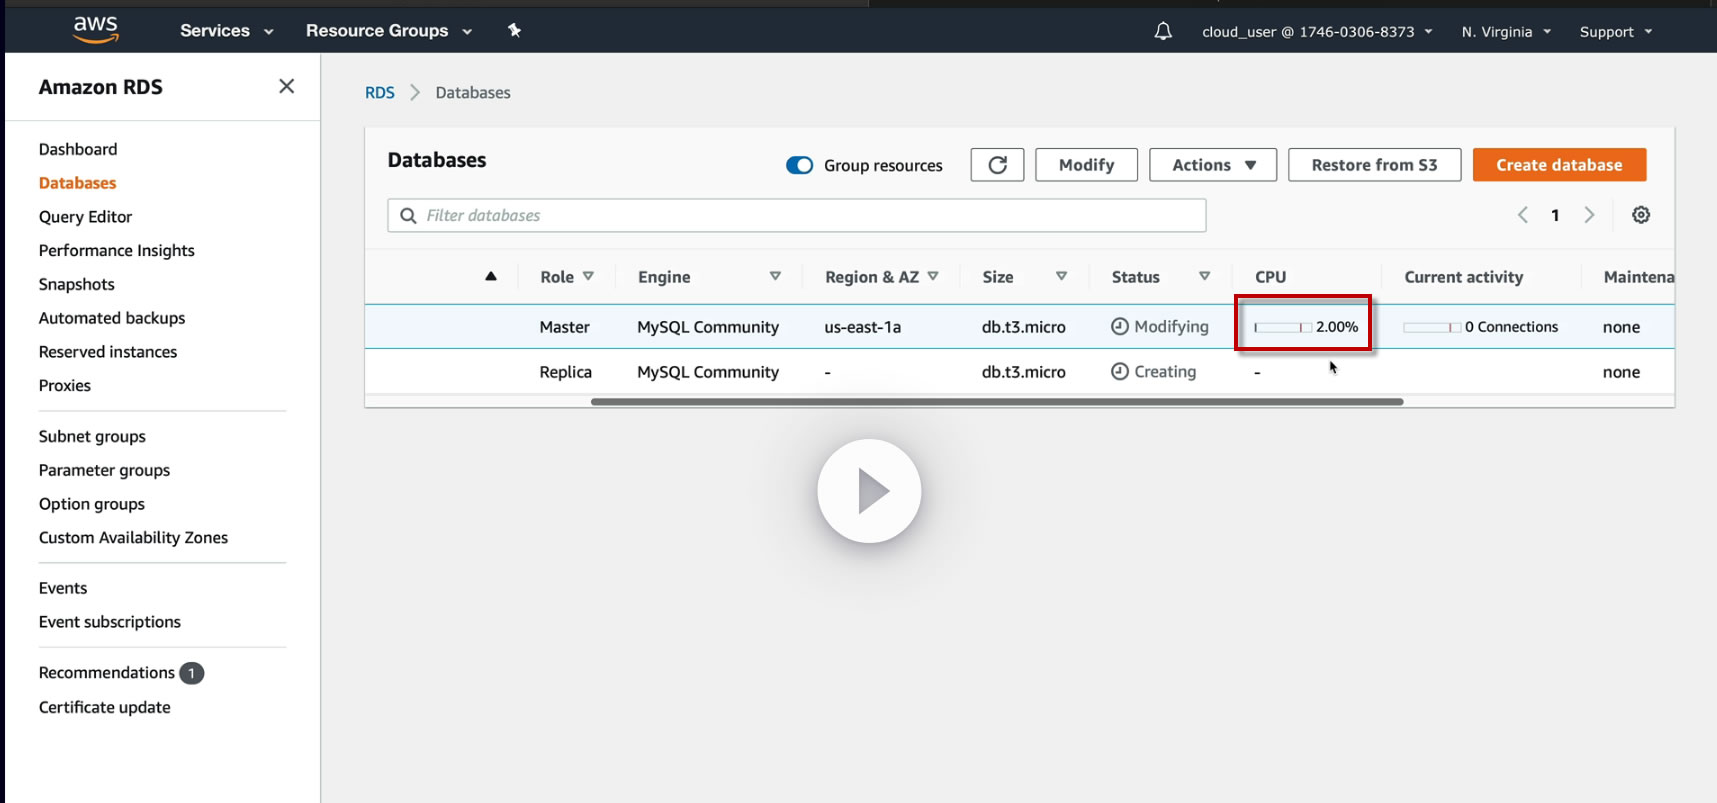Open the Actions dropdown button
The height and width of the screenshot is (803, 1717).
pyautogui.click(x=1213, y=165)
